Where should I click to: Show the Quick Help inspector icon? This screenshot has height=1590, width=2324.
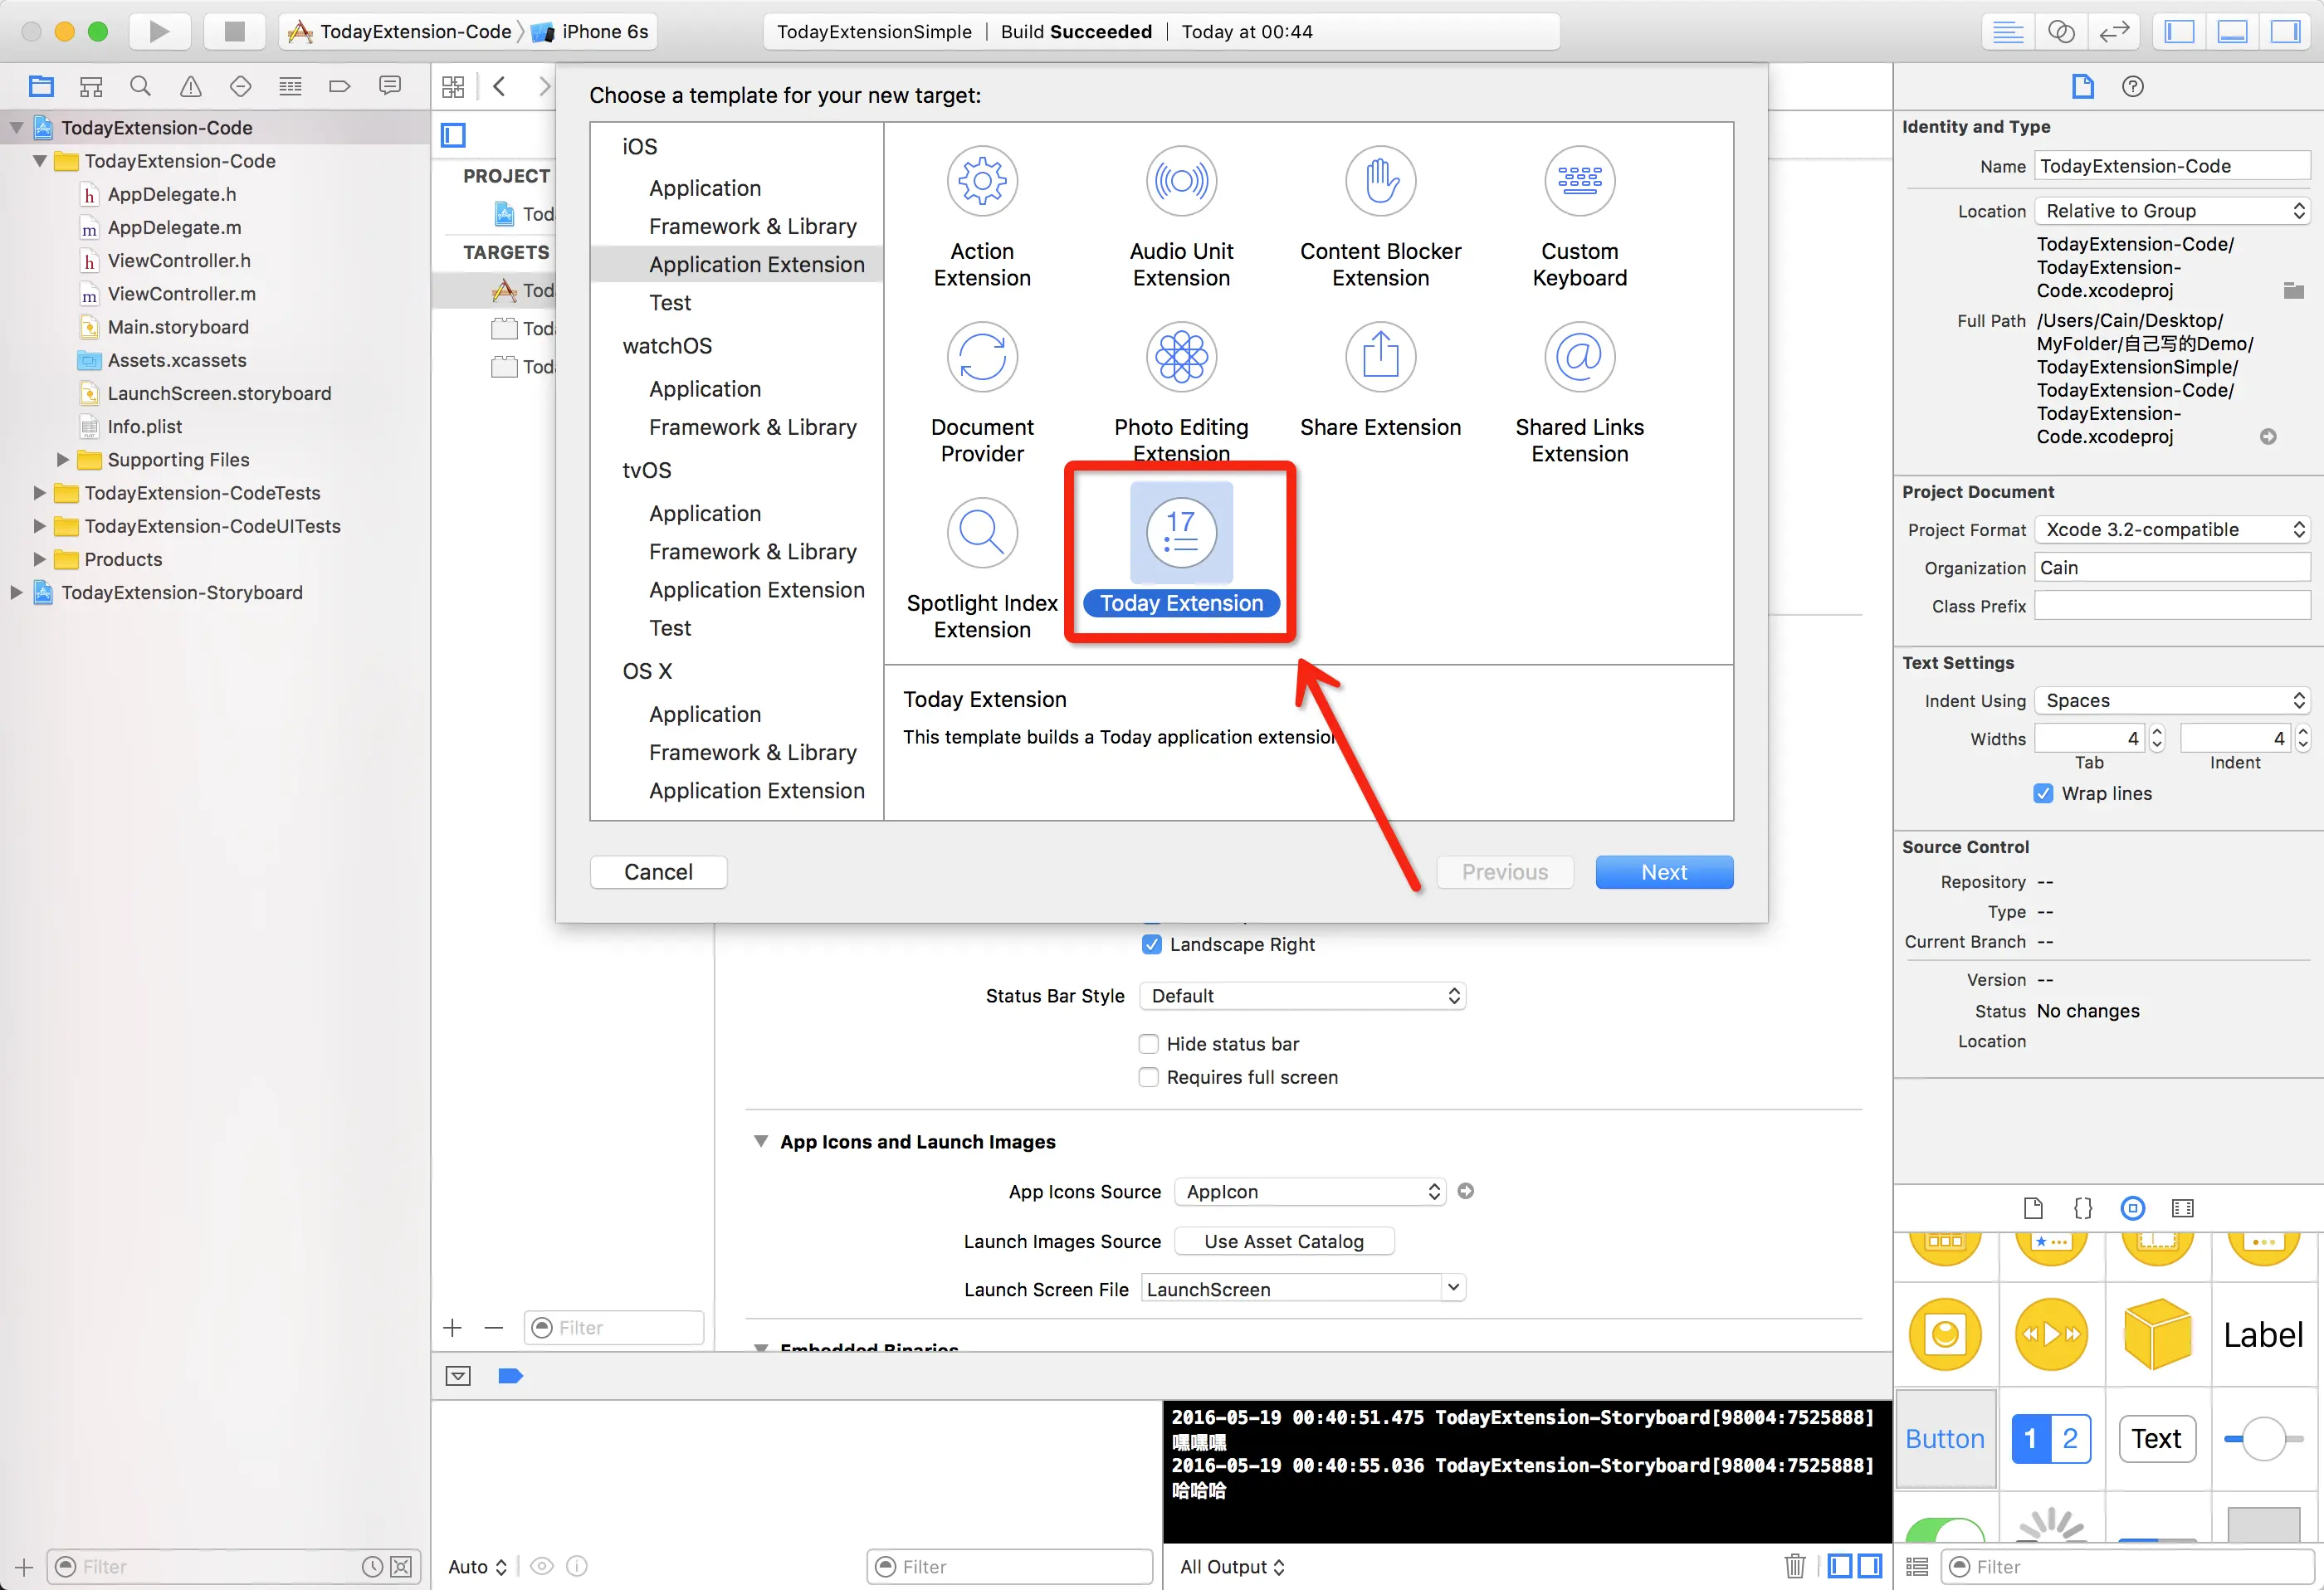(x=2132, y=86)
